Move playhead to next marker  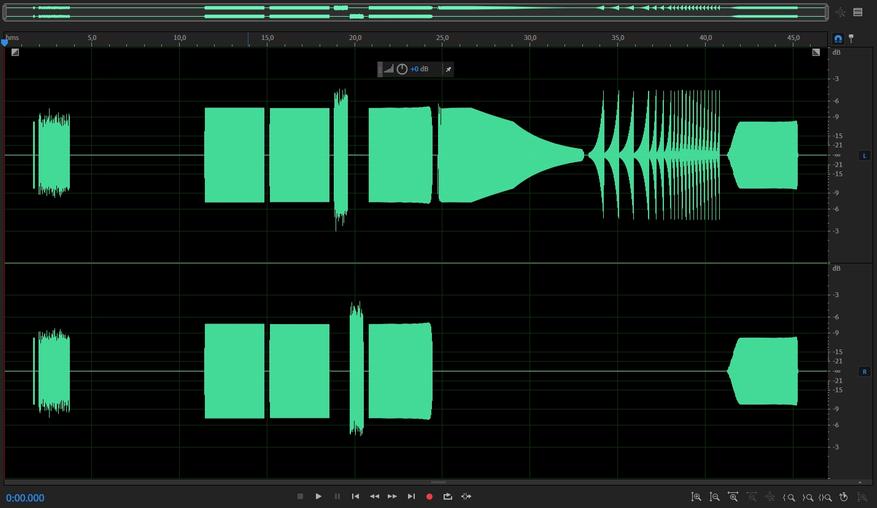[x=411, y=496]
